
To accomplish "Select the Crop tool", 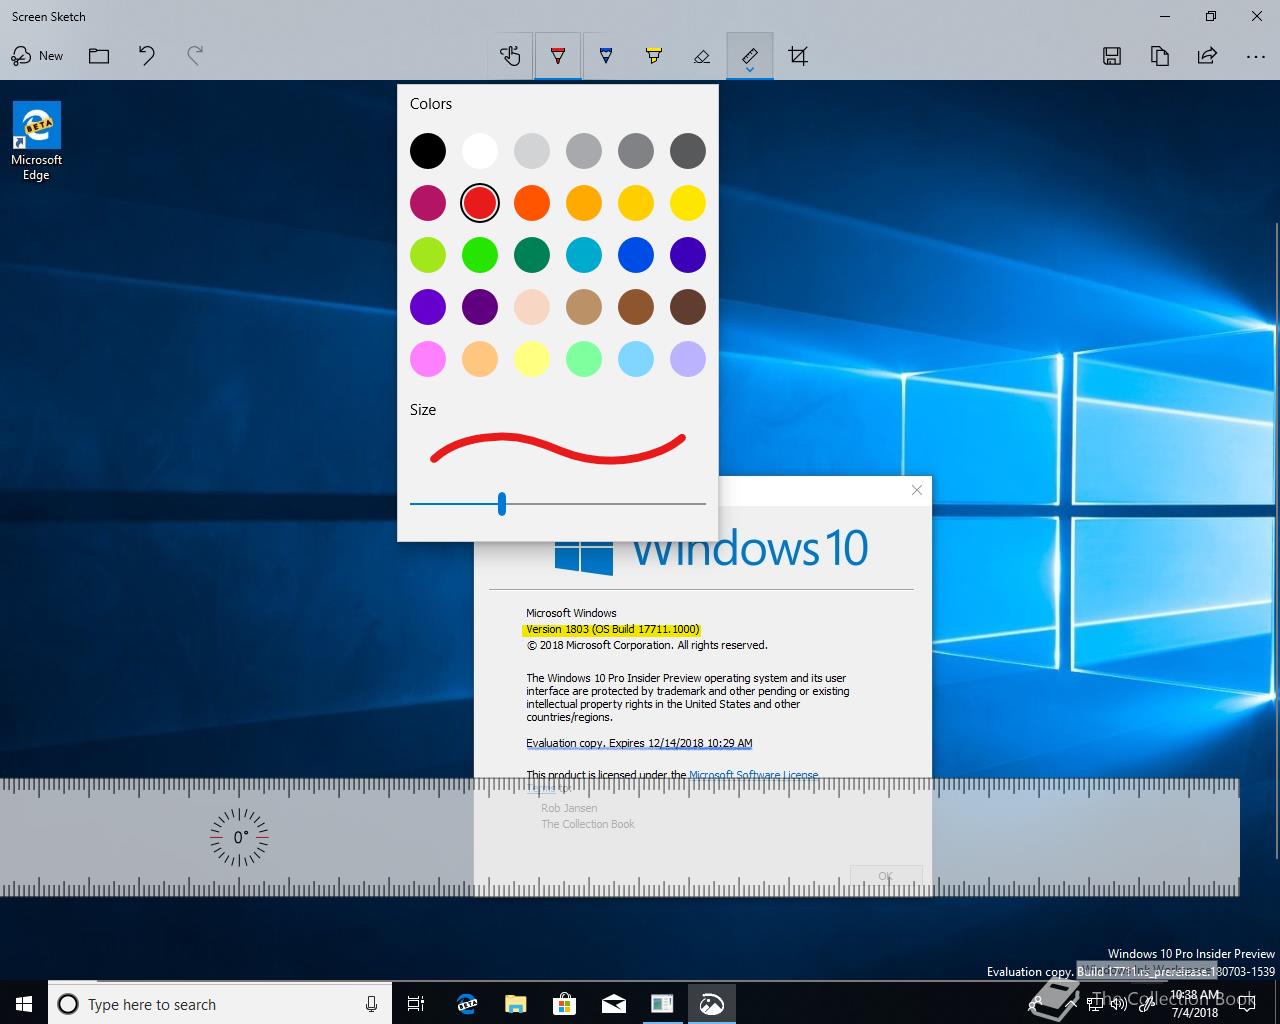I will 798,56.
